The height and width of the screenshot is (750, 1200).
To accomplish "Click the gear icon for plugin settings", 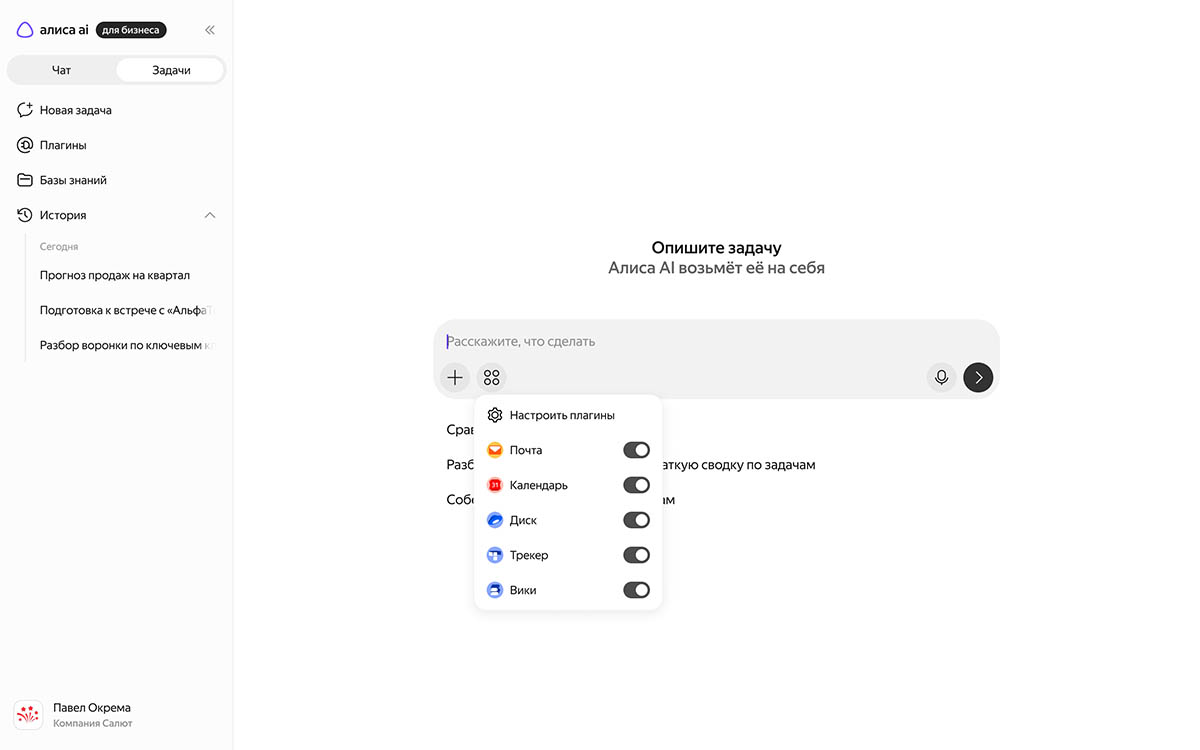I will (x=494, y=415).
